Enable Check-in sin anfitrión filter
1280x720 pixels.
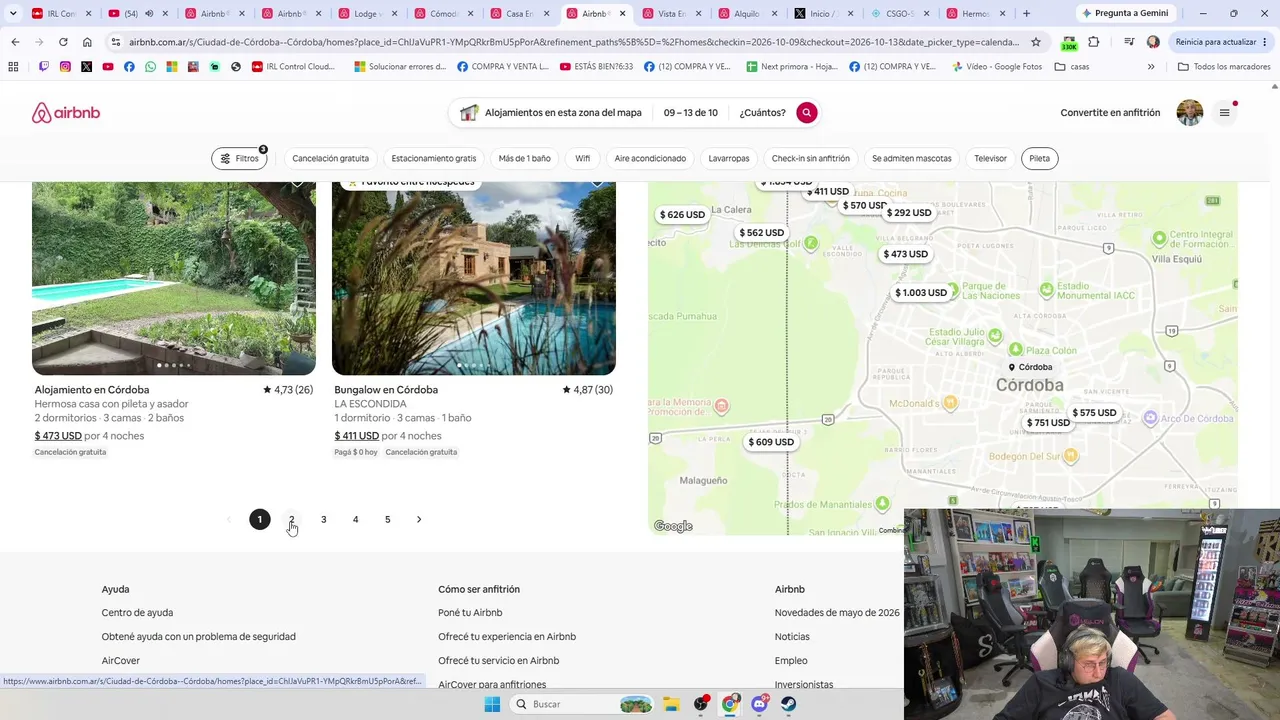[811, 159]
